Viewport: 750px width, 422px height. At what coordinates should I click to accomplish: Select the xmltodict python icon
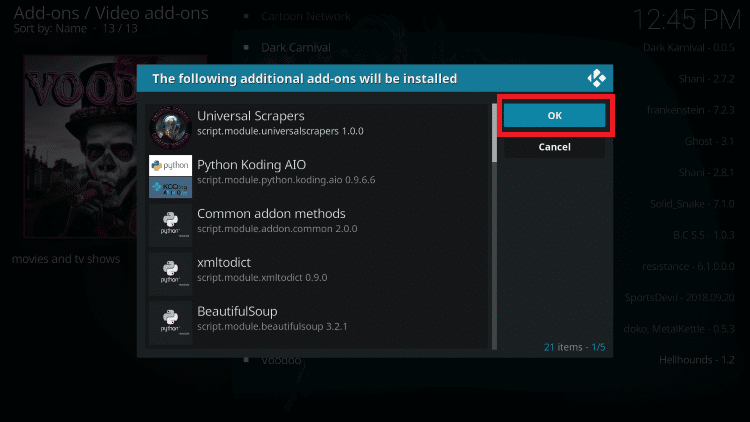[x=170, y=274]
